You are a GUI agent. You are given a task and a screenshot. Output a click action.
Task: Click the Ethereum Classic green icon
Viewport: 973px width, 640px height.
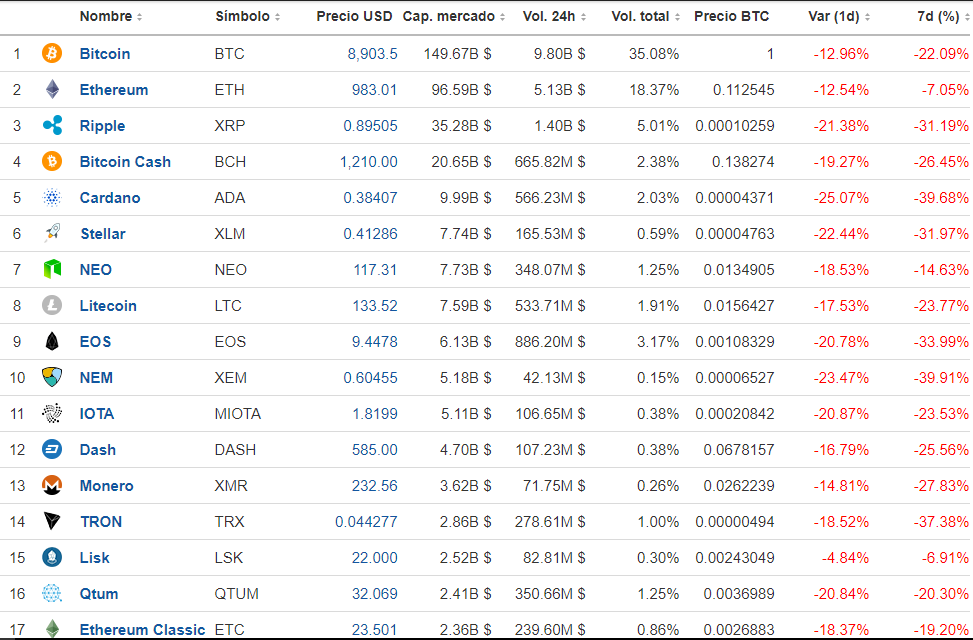pyautogui.click(x=52, y=629)
